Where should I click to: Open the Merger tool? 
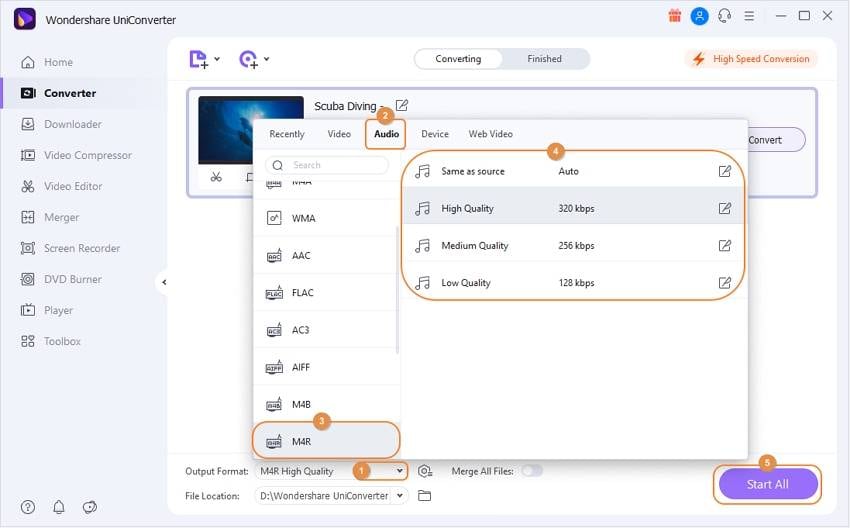[x=49, y=217]
